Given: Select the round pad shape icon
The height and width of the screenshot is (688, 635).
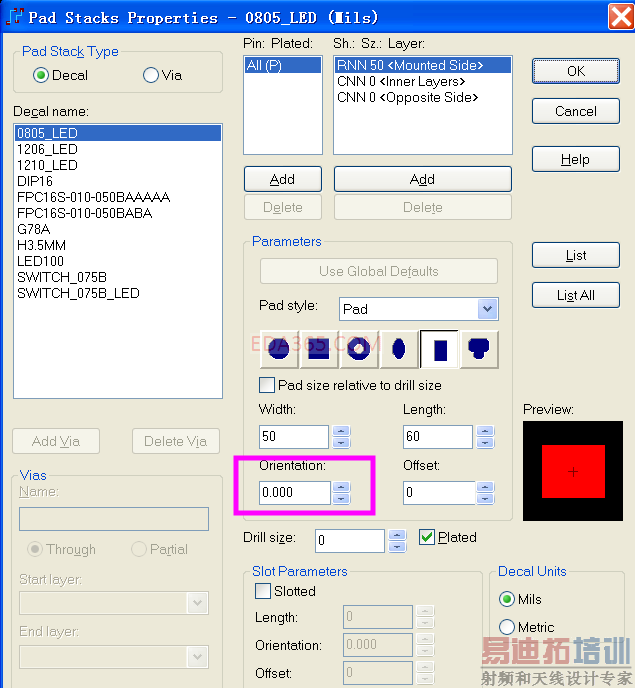Looking at the screenshot, I should pyautogui.click(x=279, y=349).
